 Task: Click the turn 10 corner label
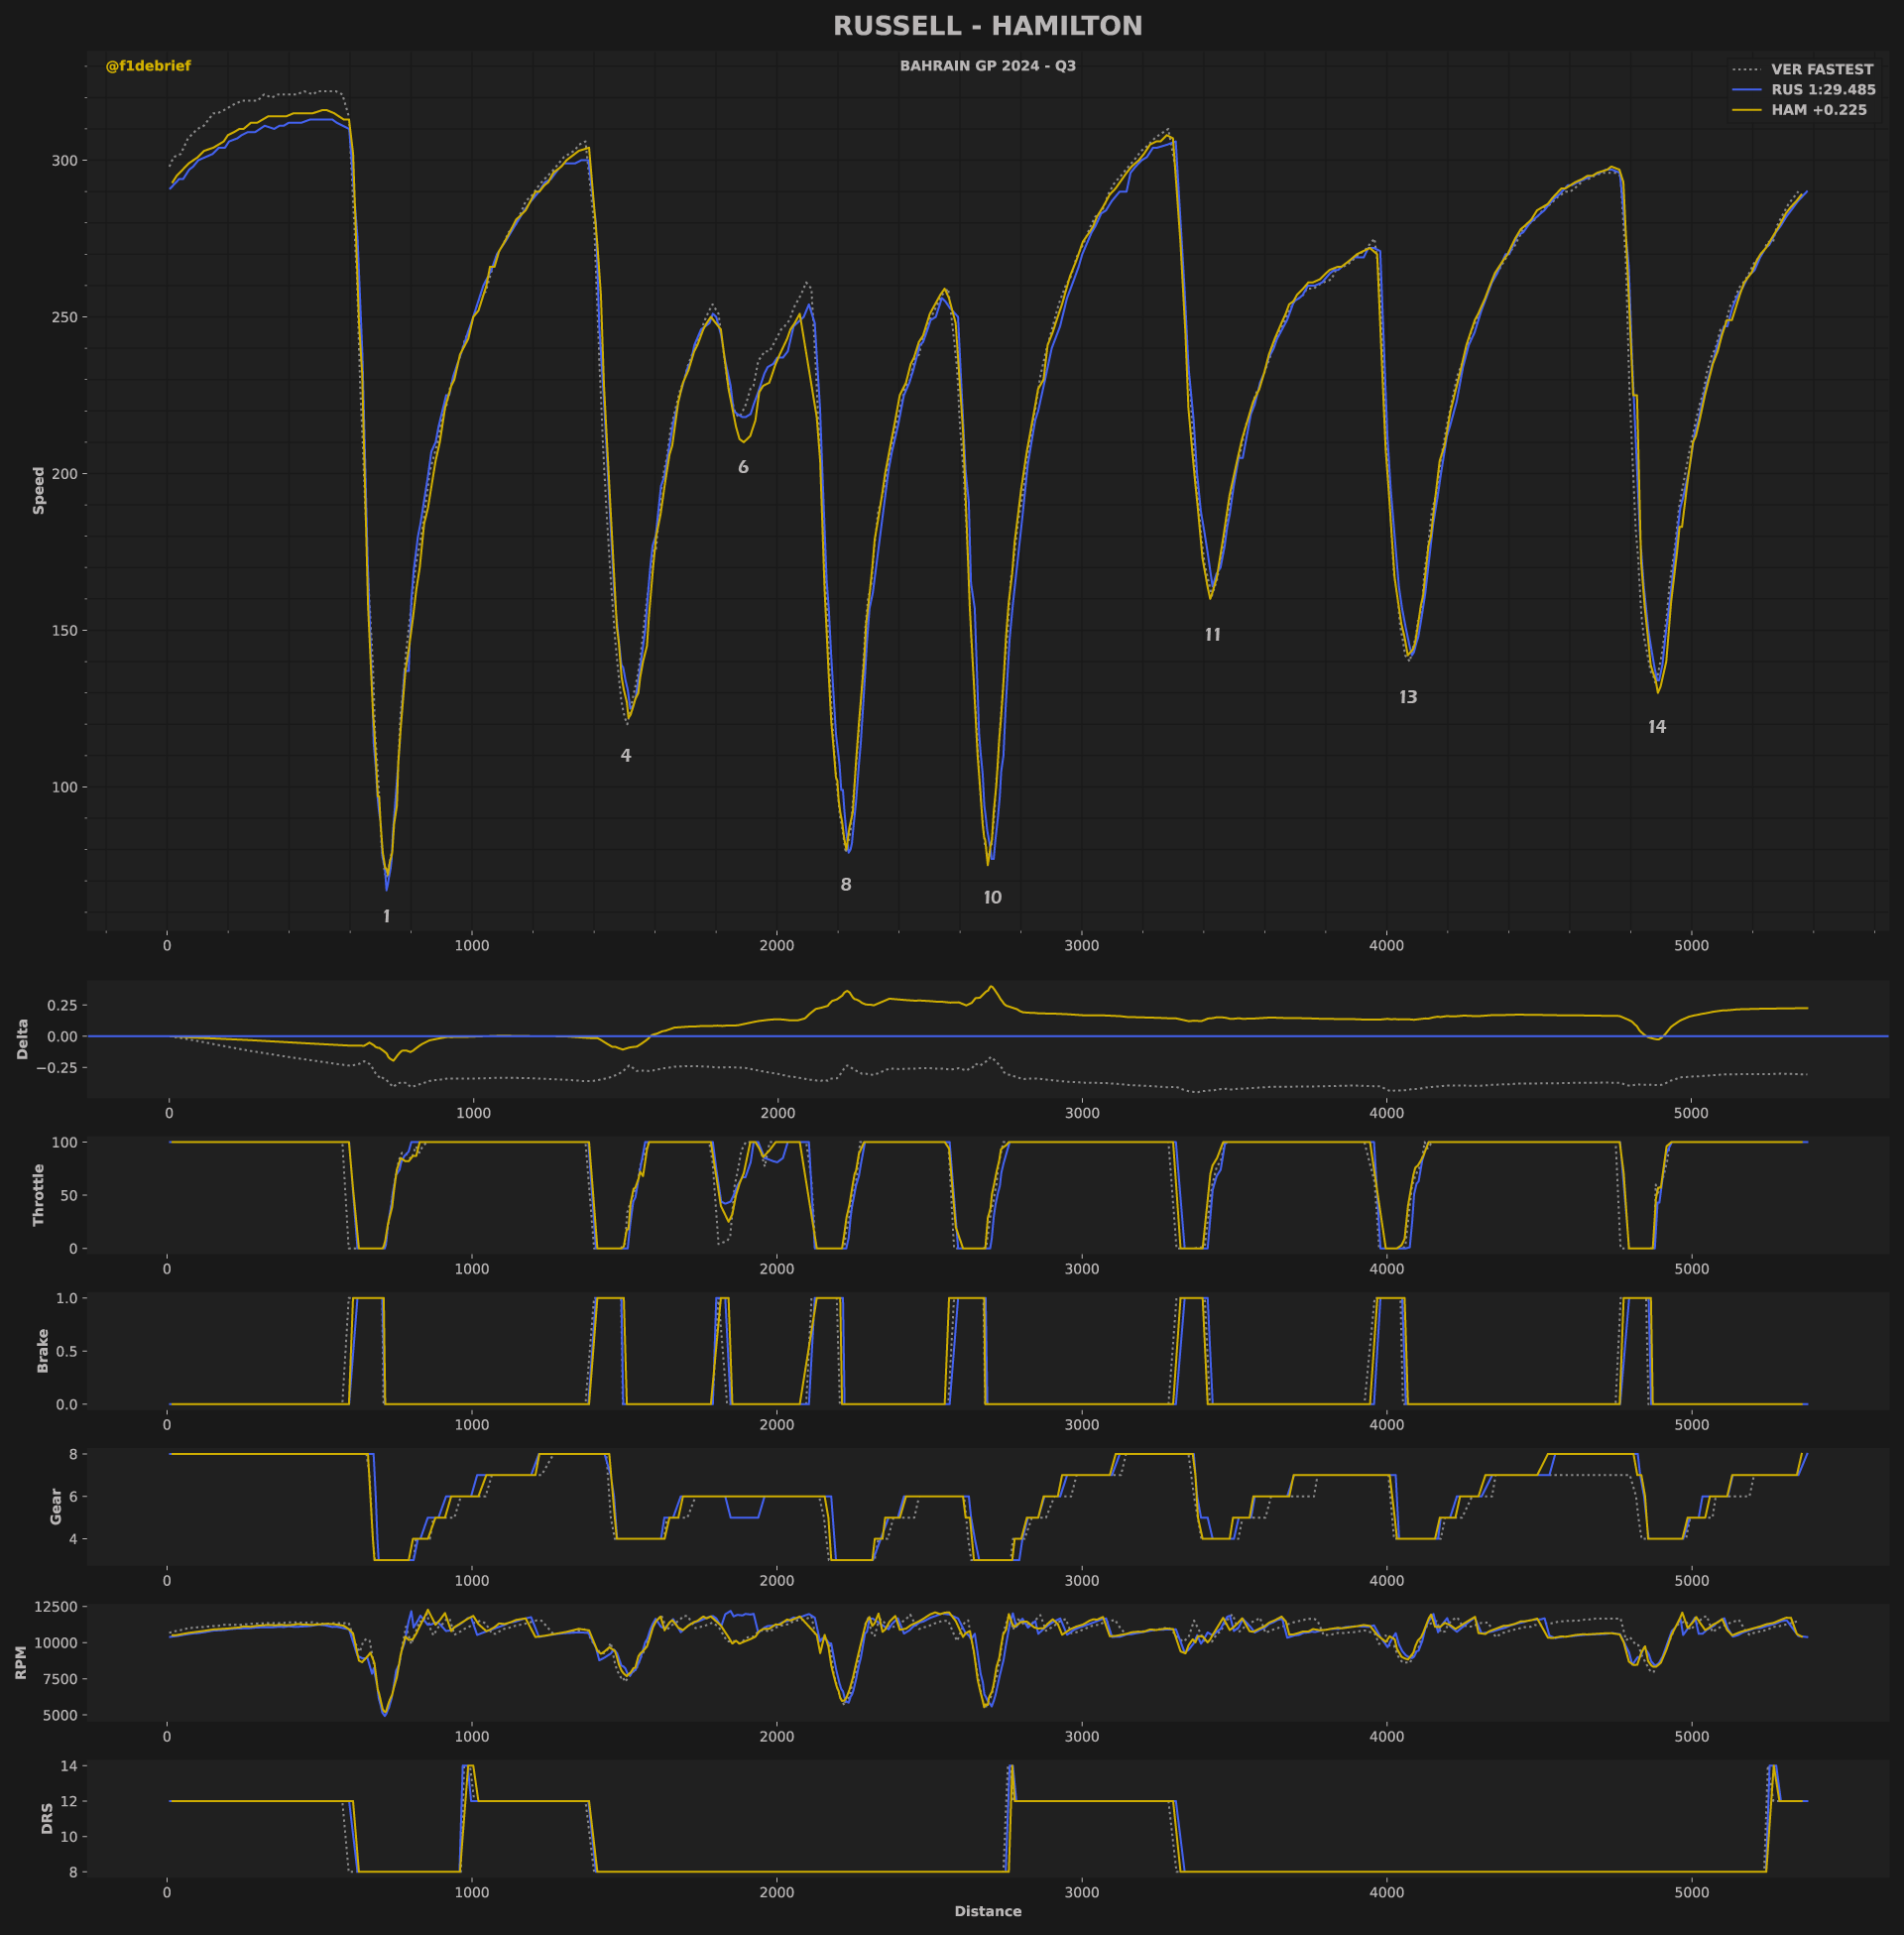click(x=992, y=898)
